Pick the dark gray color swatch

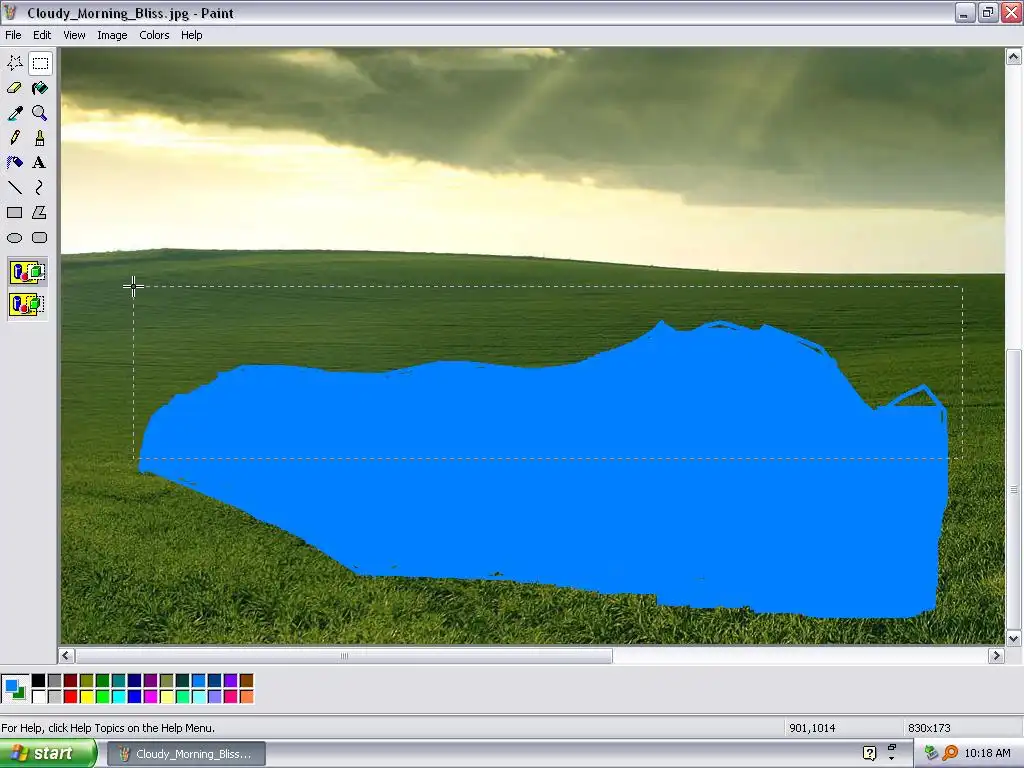(55, 680)
